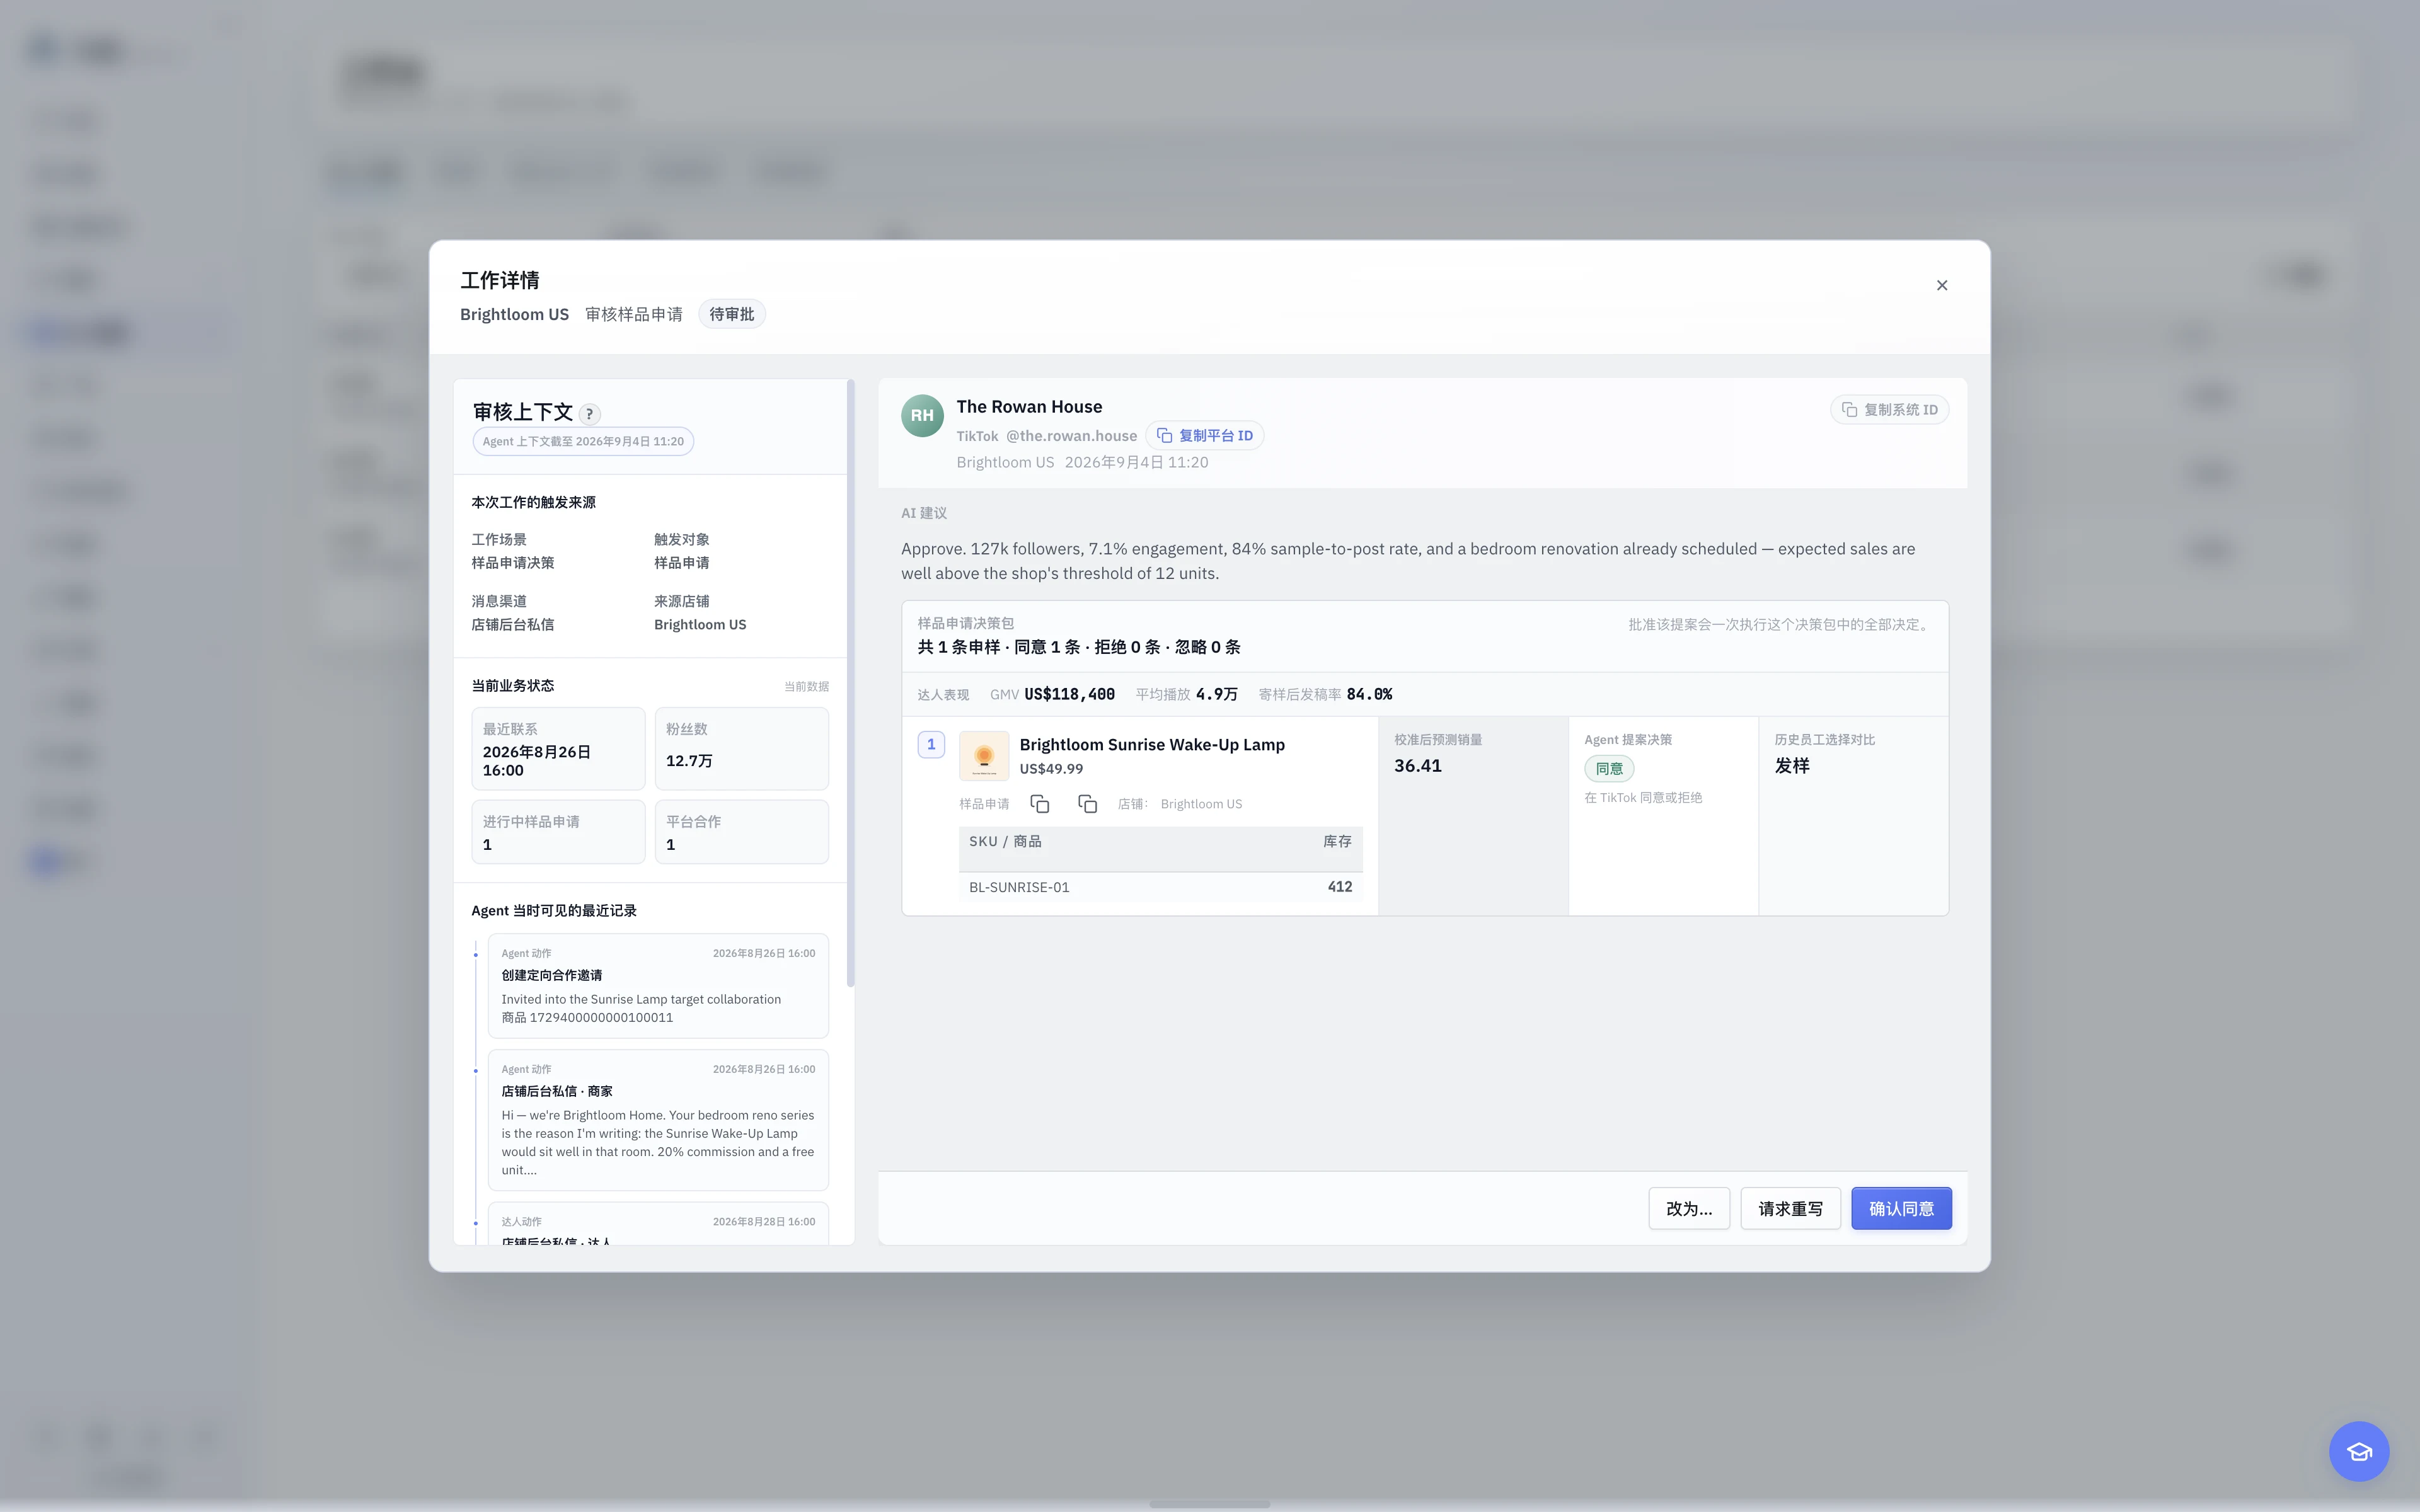Screen dimensions: 2420x1512
Task: Click the "批准该提案会一次执行这个决策包中的全部决定。" note
Action: [x=1778, y=625]
